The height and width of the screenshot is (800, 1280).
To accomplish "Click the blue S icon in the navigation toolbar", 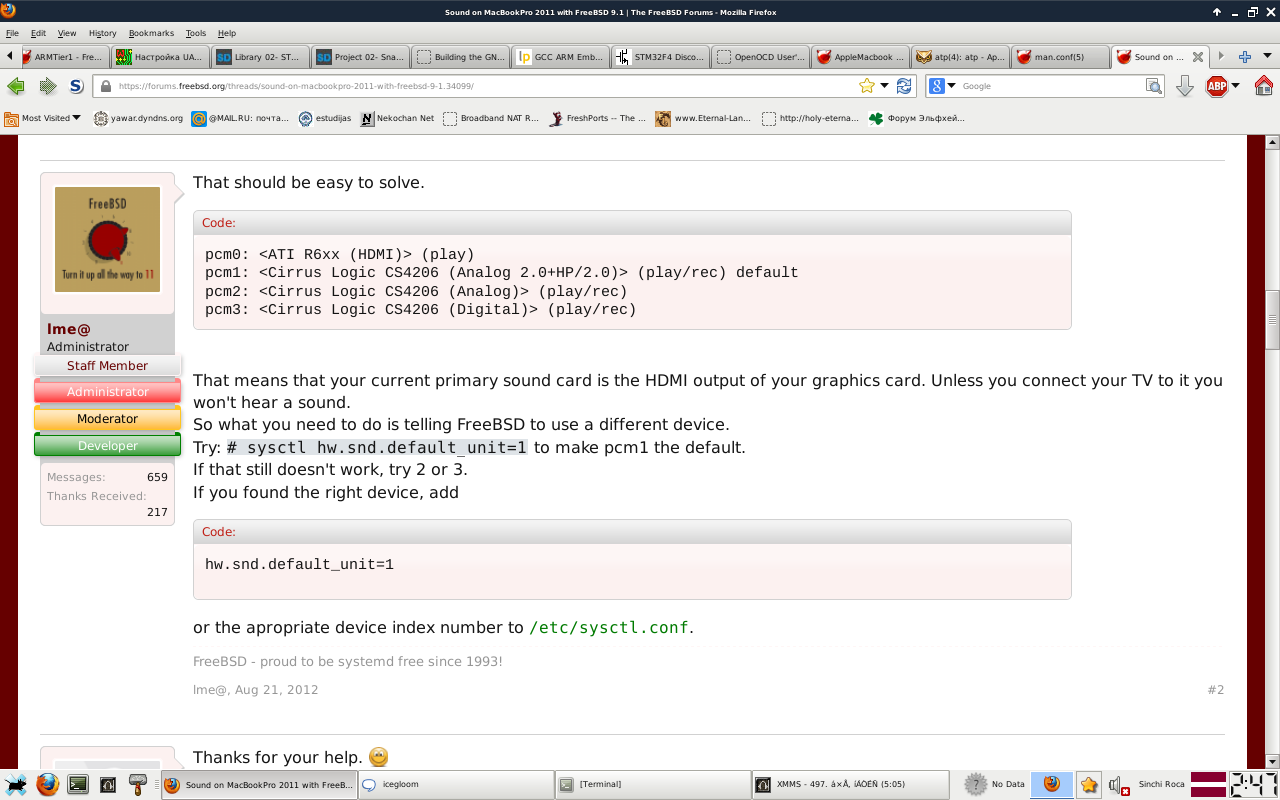I will [76, 86].
